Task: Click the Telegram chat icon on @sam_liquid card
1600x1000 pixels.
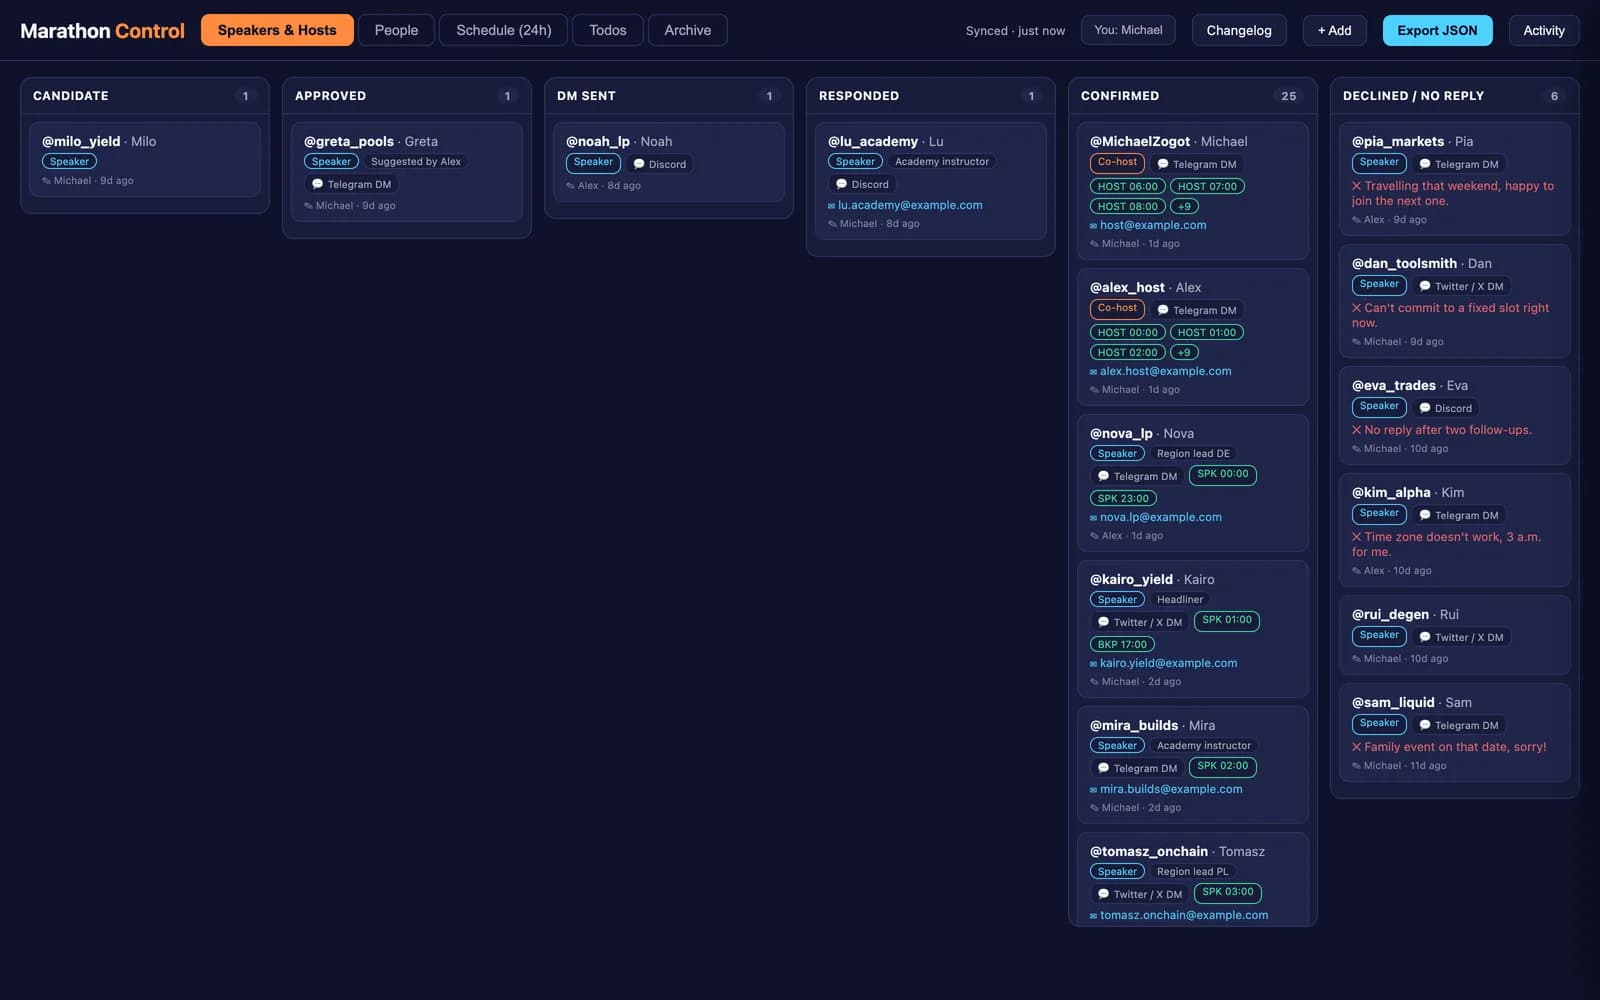Action: [1425, 725]
